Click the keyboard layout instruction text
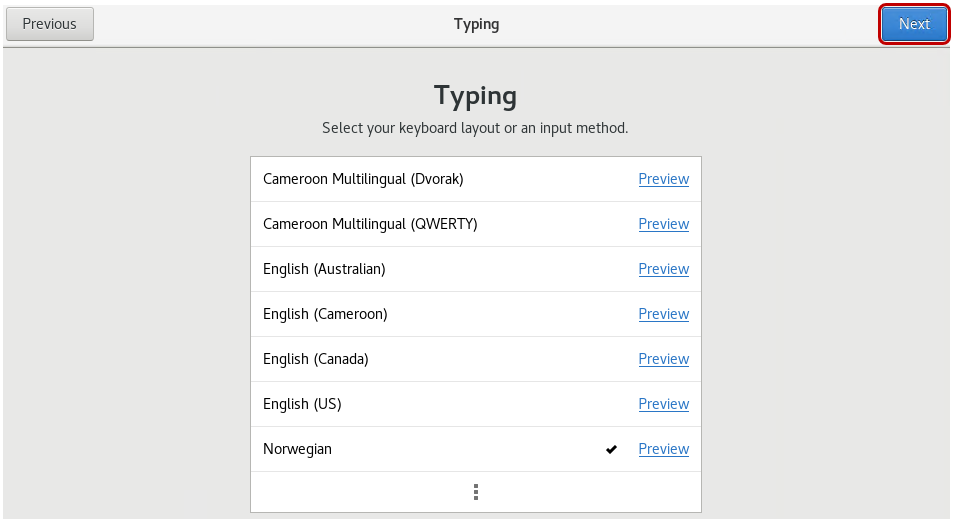 475,128
